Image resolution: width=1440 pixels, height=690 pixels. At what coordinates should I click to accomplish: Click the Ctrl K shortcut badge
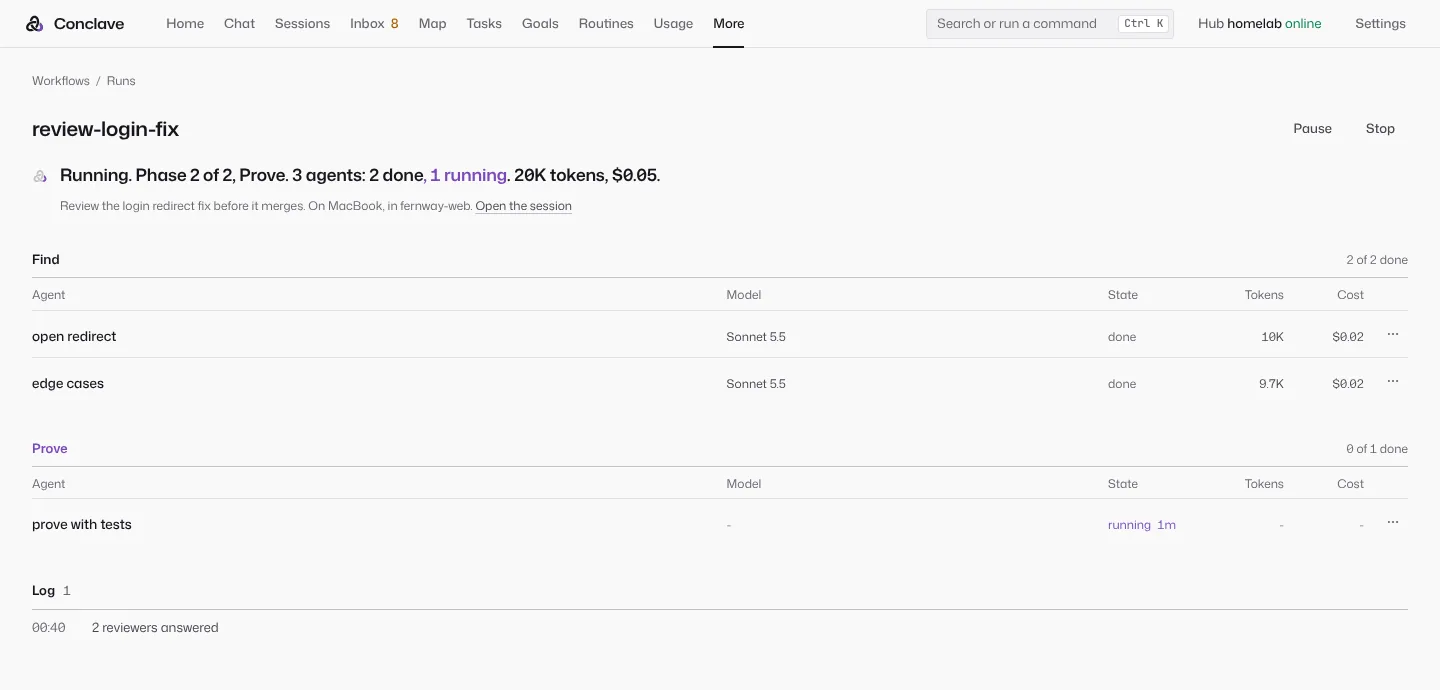[x=1143, y=23]
